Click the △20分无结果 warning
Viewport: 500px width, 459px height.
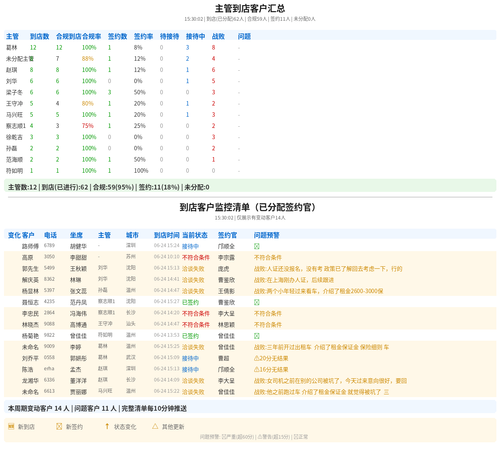[271, 358]
